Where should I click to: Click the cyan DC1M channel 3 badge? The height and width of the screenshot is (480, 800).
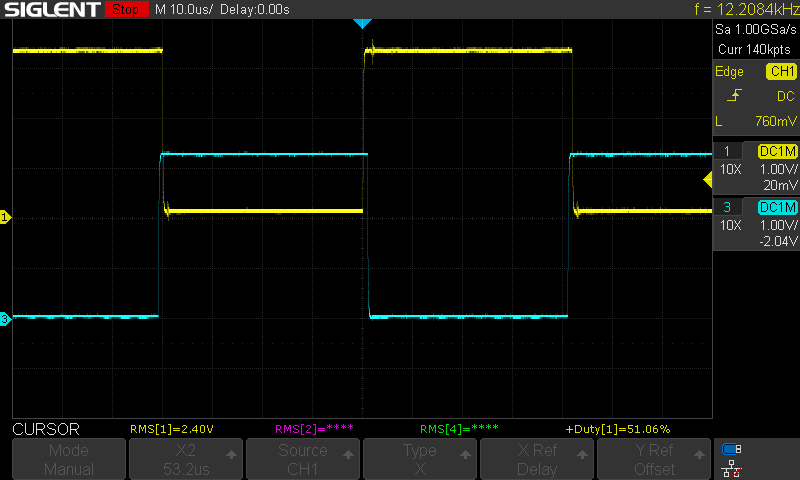click(777, 207)
